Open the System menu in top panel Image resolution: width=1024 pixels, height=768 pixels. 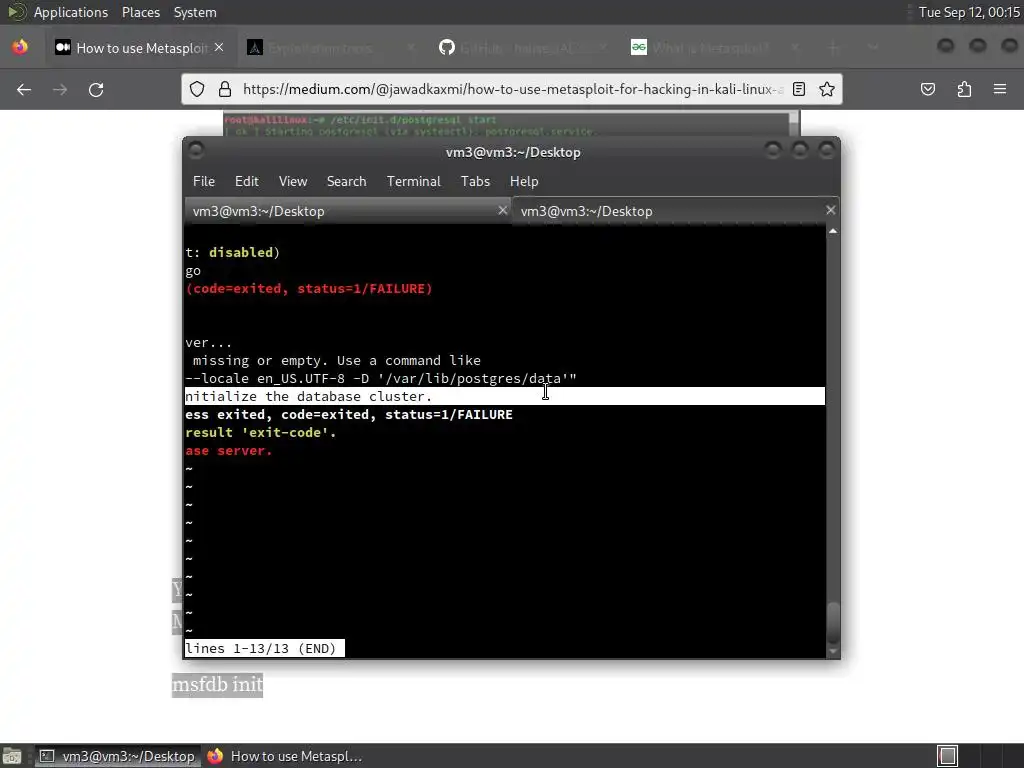pyautogui.click(x=195, y=12)
